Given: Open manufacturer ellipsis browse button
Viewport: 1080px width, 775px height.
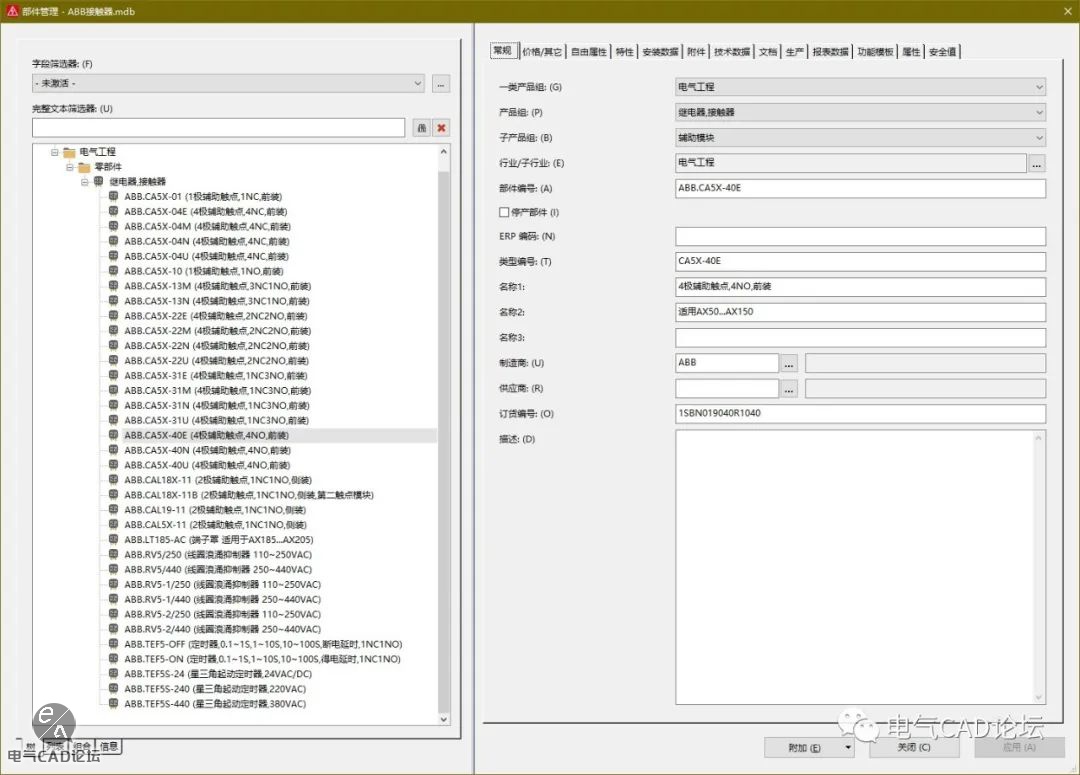Looking at the screenshot, I should click(x=789, y=363).
